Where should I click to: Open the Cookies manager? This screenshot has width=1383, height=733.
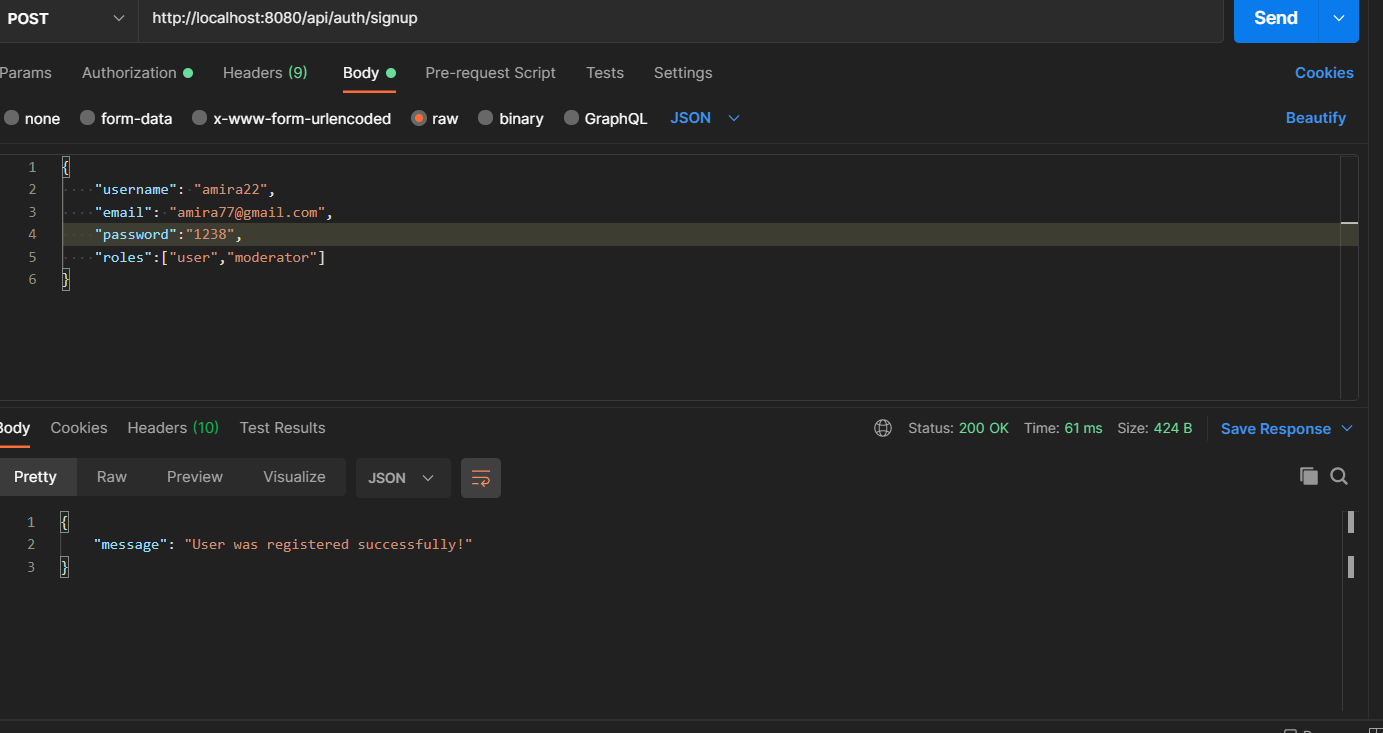pyautogui.click(x=1324, y=72)
